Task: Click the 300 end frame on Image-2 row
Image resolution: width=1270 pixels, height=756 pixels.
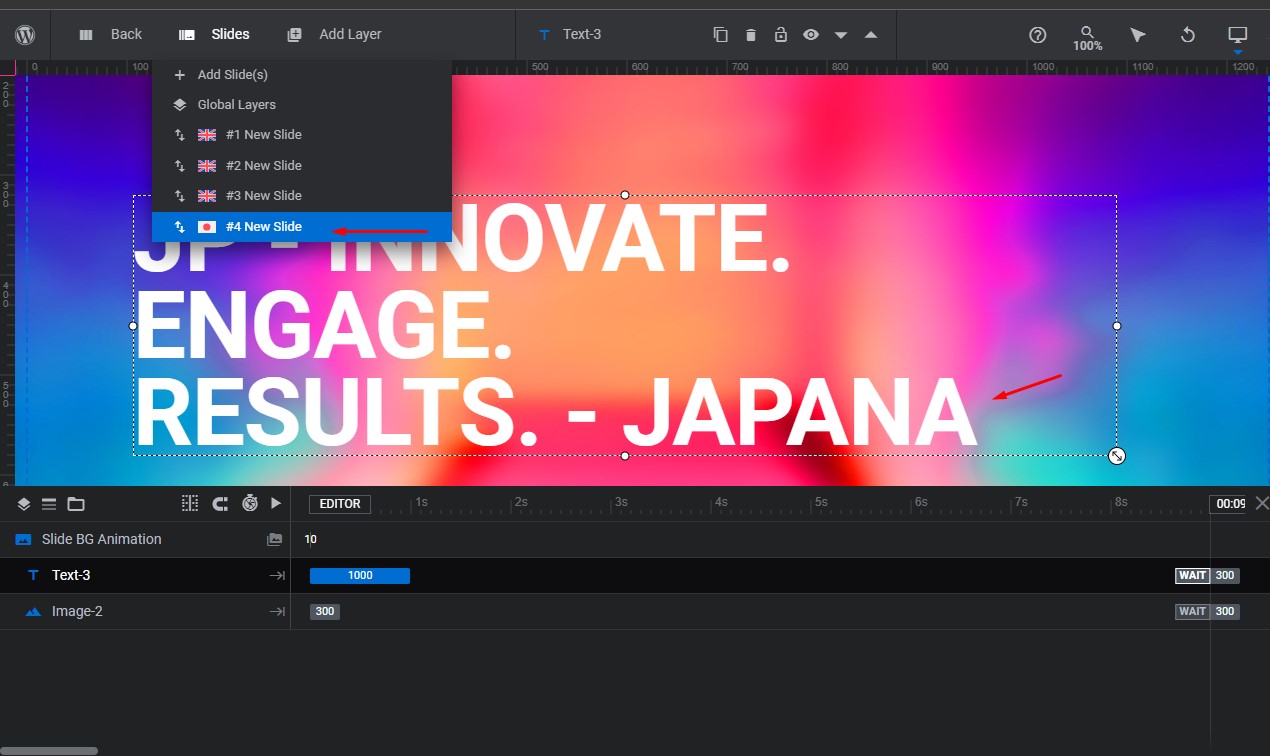Action: coord(1225,611)
